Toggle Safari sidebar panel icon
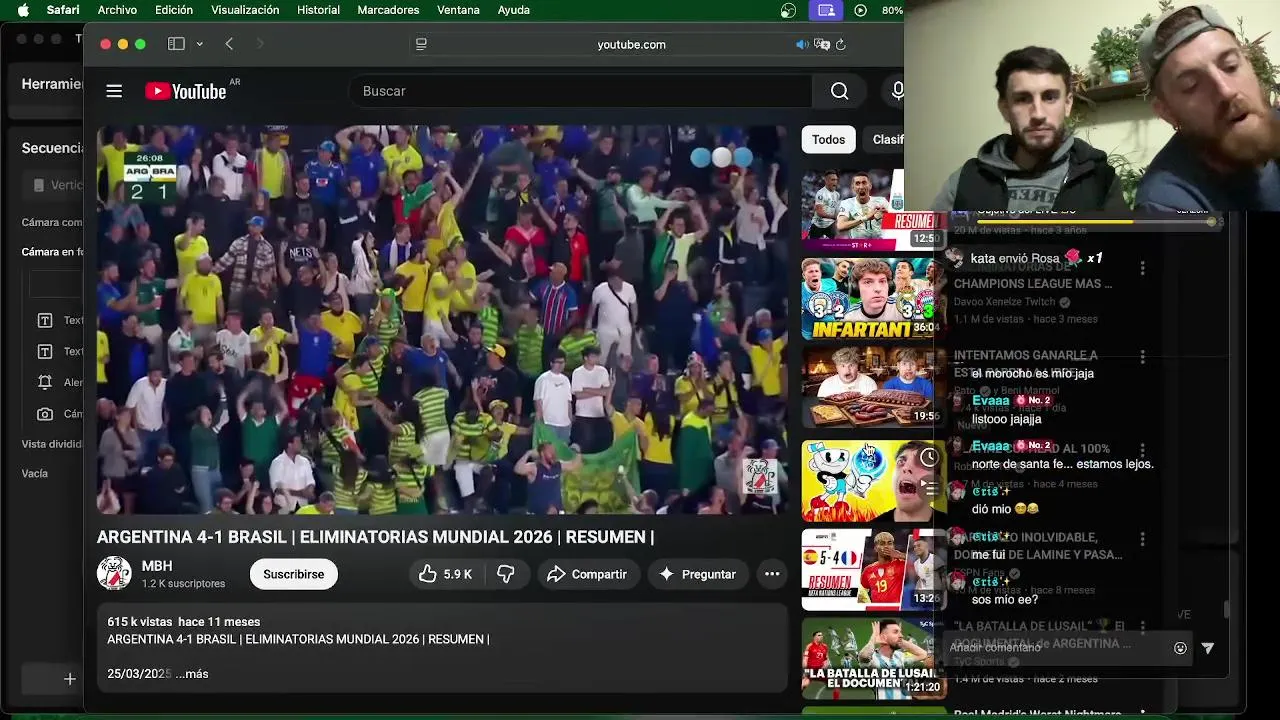This screenshot has height=720, width=1280. (176, 44)
